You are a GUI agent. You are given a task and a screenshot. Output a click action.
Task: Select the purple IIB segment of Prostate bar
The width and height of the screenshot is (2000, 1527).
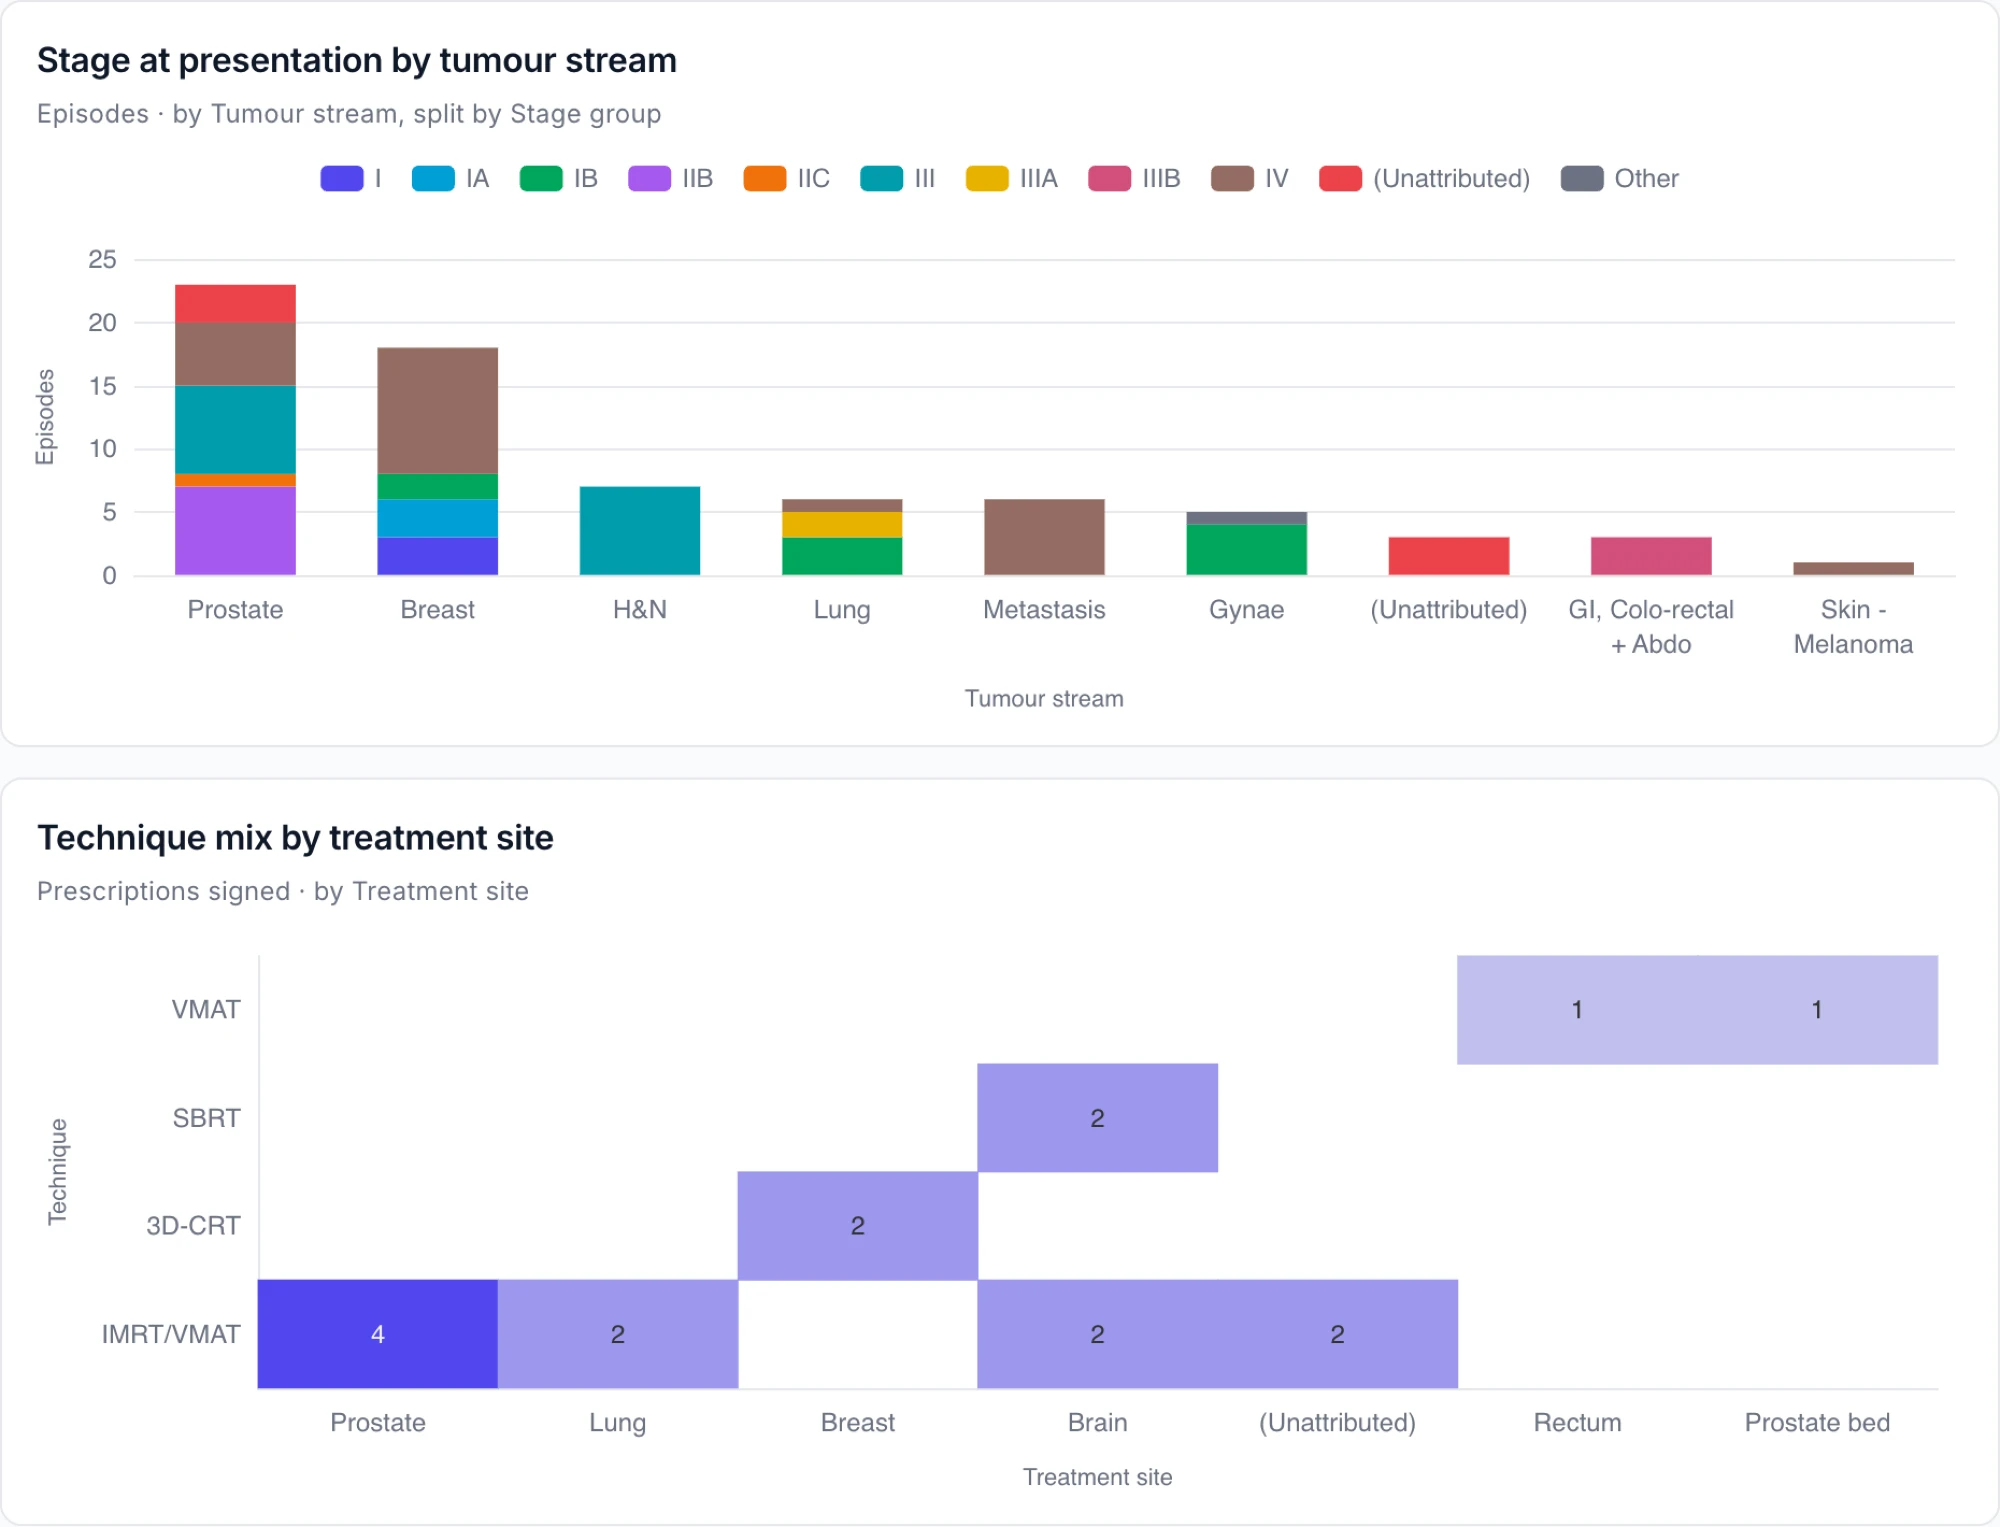click(x=235, y=531)
